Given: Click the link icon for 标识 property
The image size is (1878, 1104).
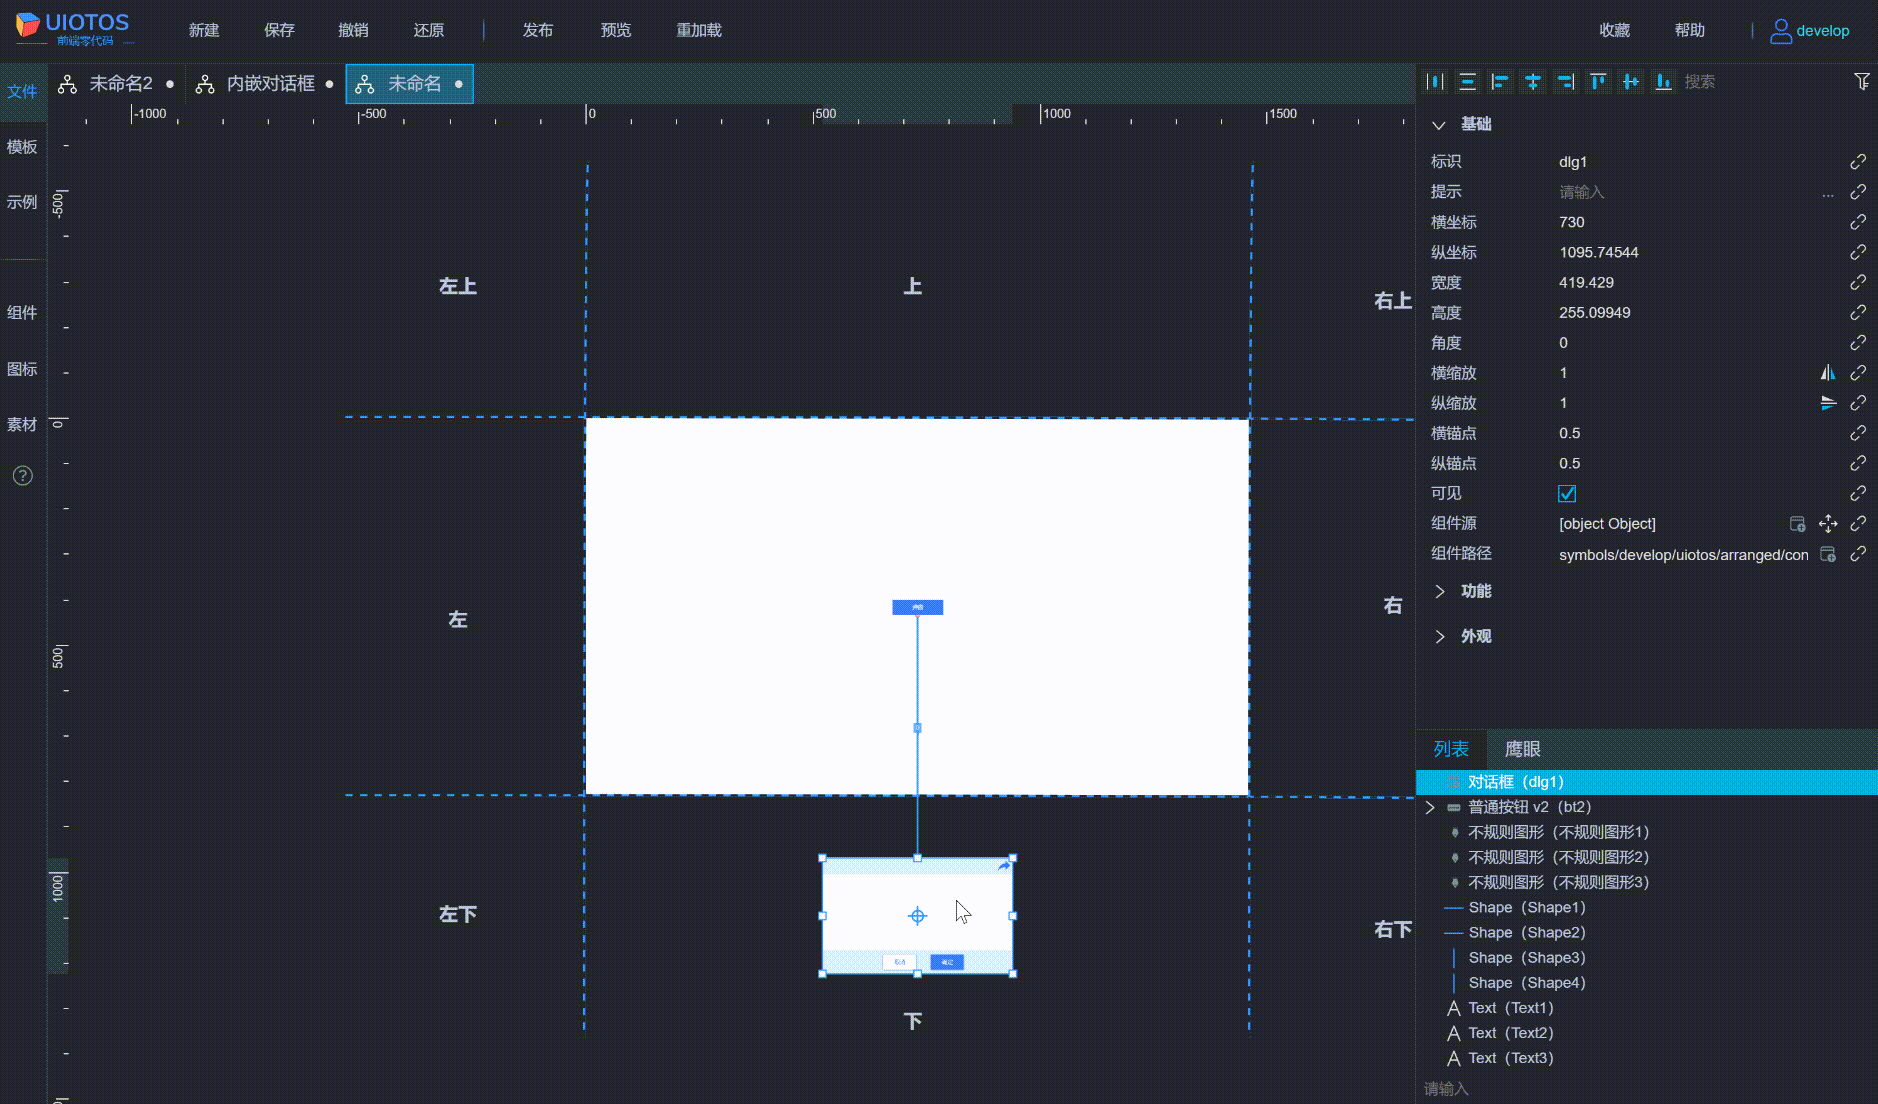Looking at the screenshot, I should point(1858,162).
